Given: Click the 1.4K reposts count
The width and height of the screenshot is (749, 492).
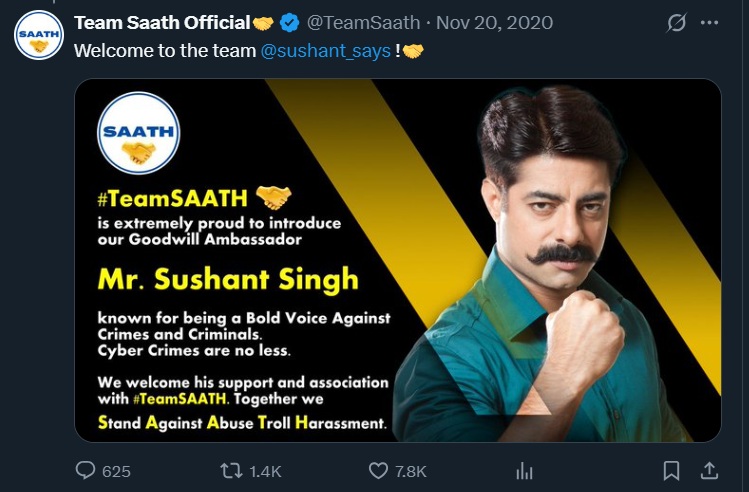Looking at the screenshot, I should [264, 471].
